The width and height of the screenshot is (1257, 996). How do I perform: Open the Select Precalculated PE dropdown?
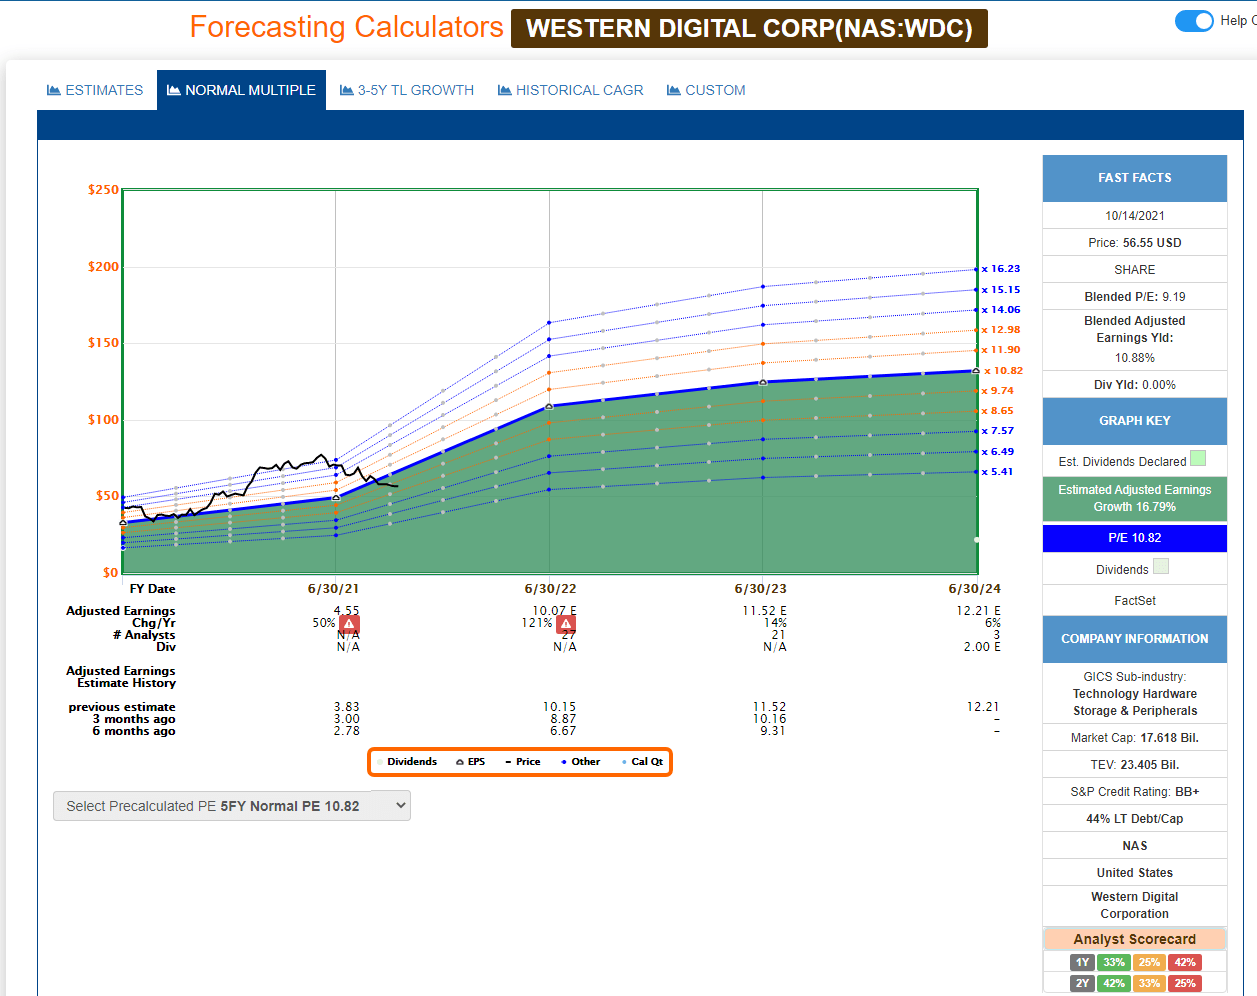click(231, 805)
